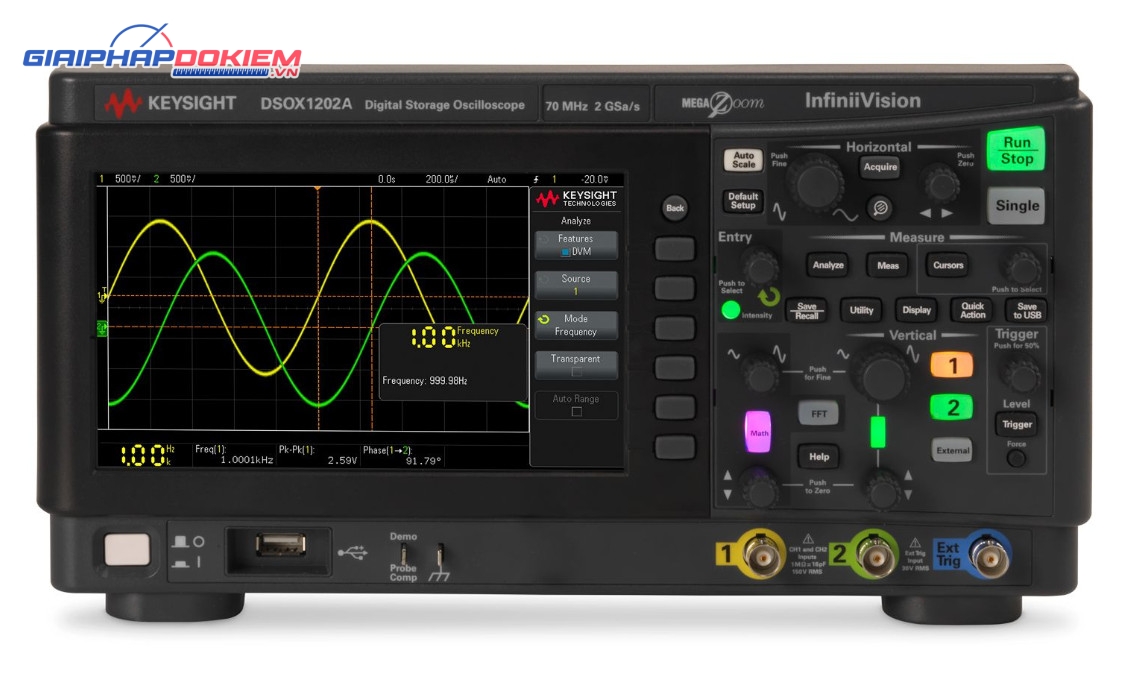The image size is (1143, 675).
Task: Select the Analyze menu heading on the display
Action: [x=576, y=221]
